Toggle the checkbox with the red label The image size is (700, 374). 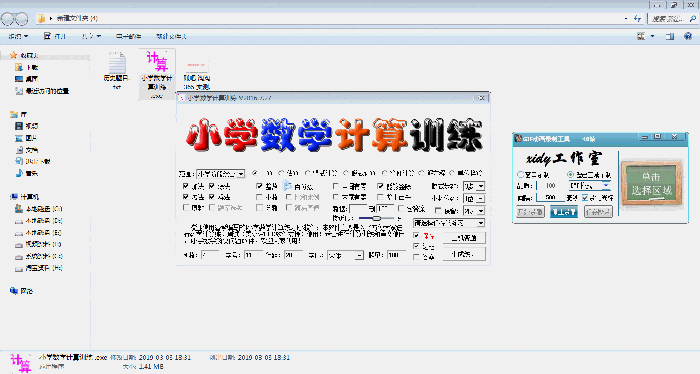pyautogui.click(x=417, y=235)
